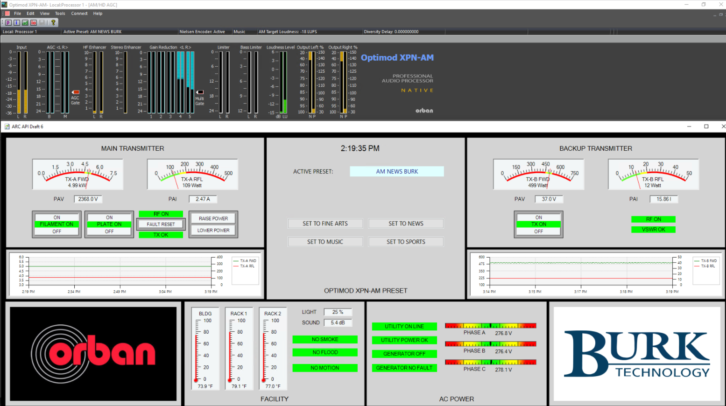Turn the main transmitter plate OFF

pos(109,231)
